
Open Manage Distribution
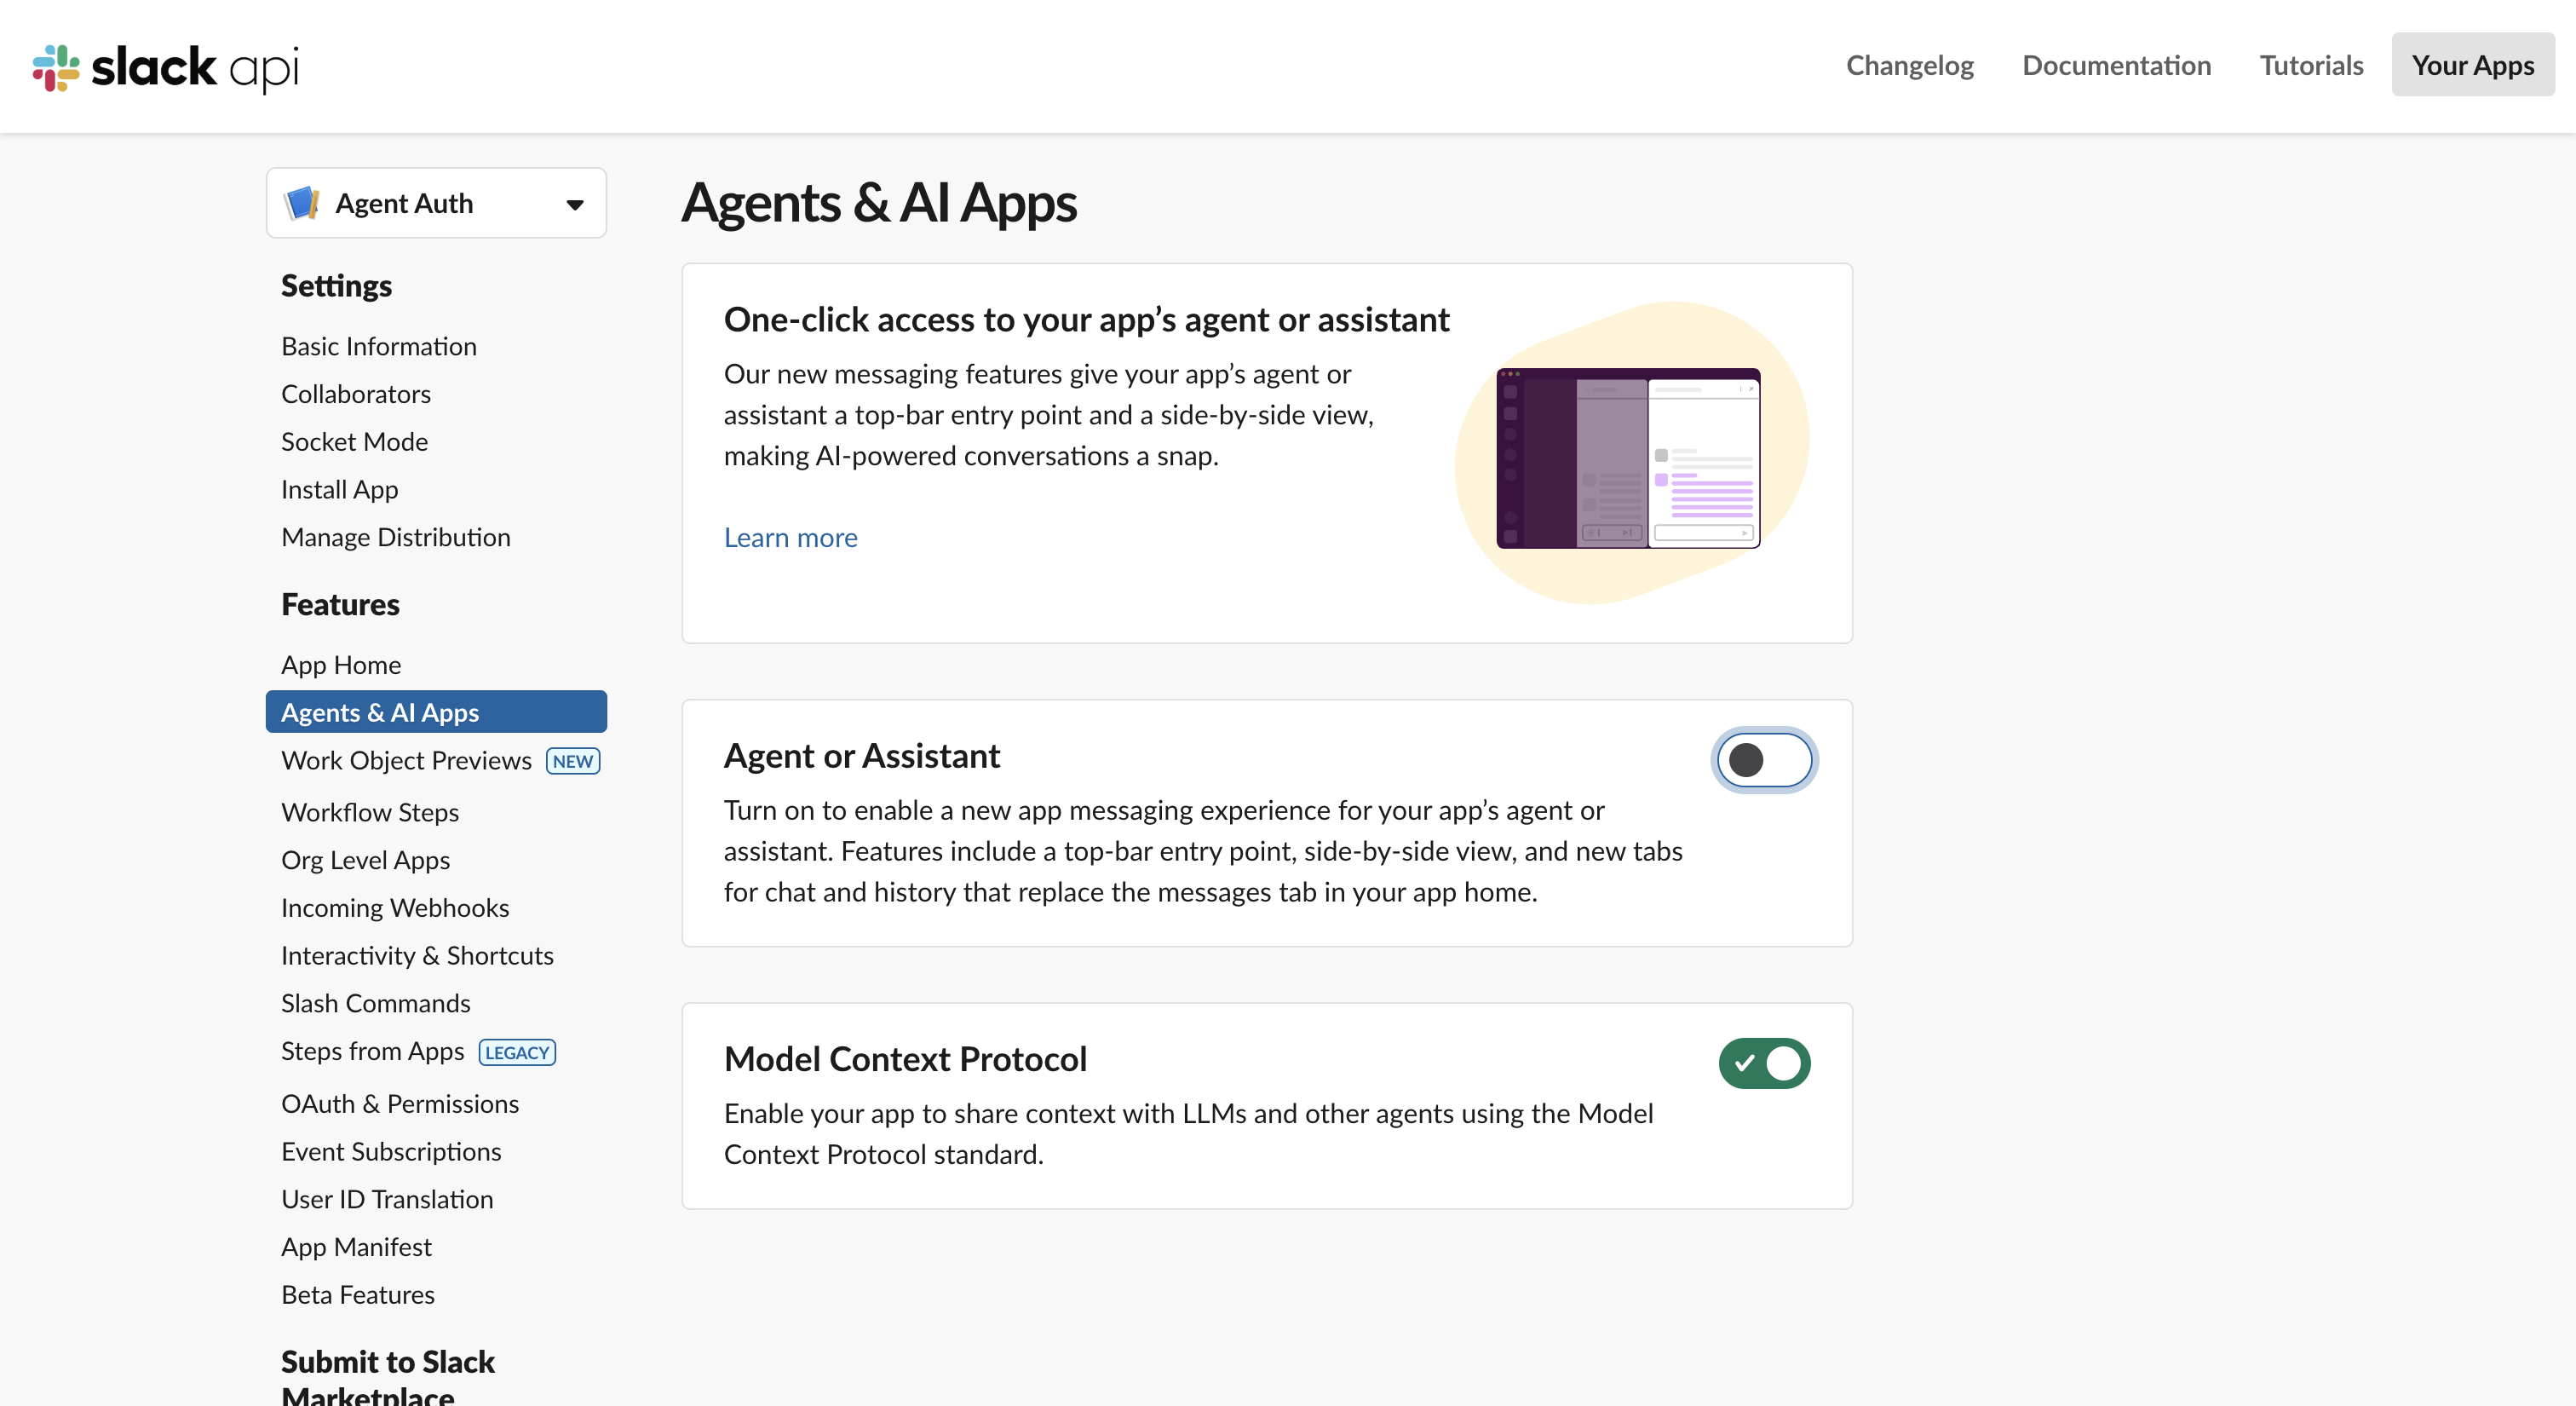[396, 537]
